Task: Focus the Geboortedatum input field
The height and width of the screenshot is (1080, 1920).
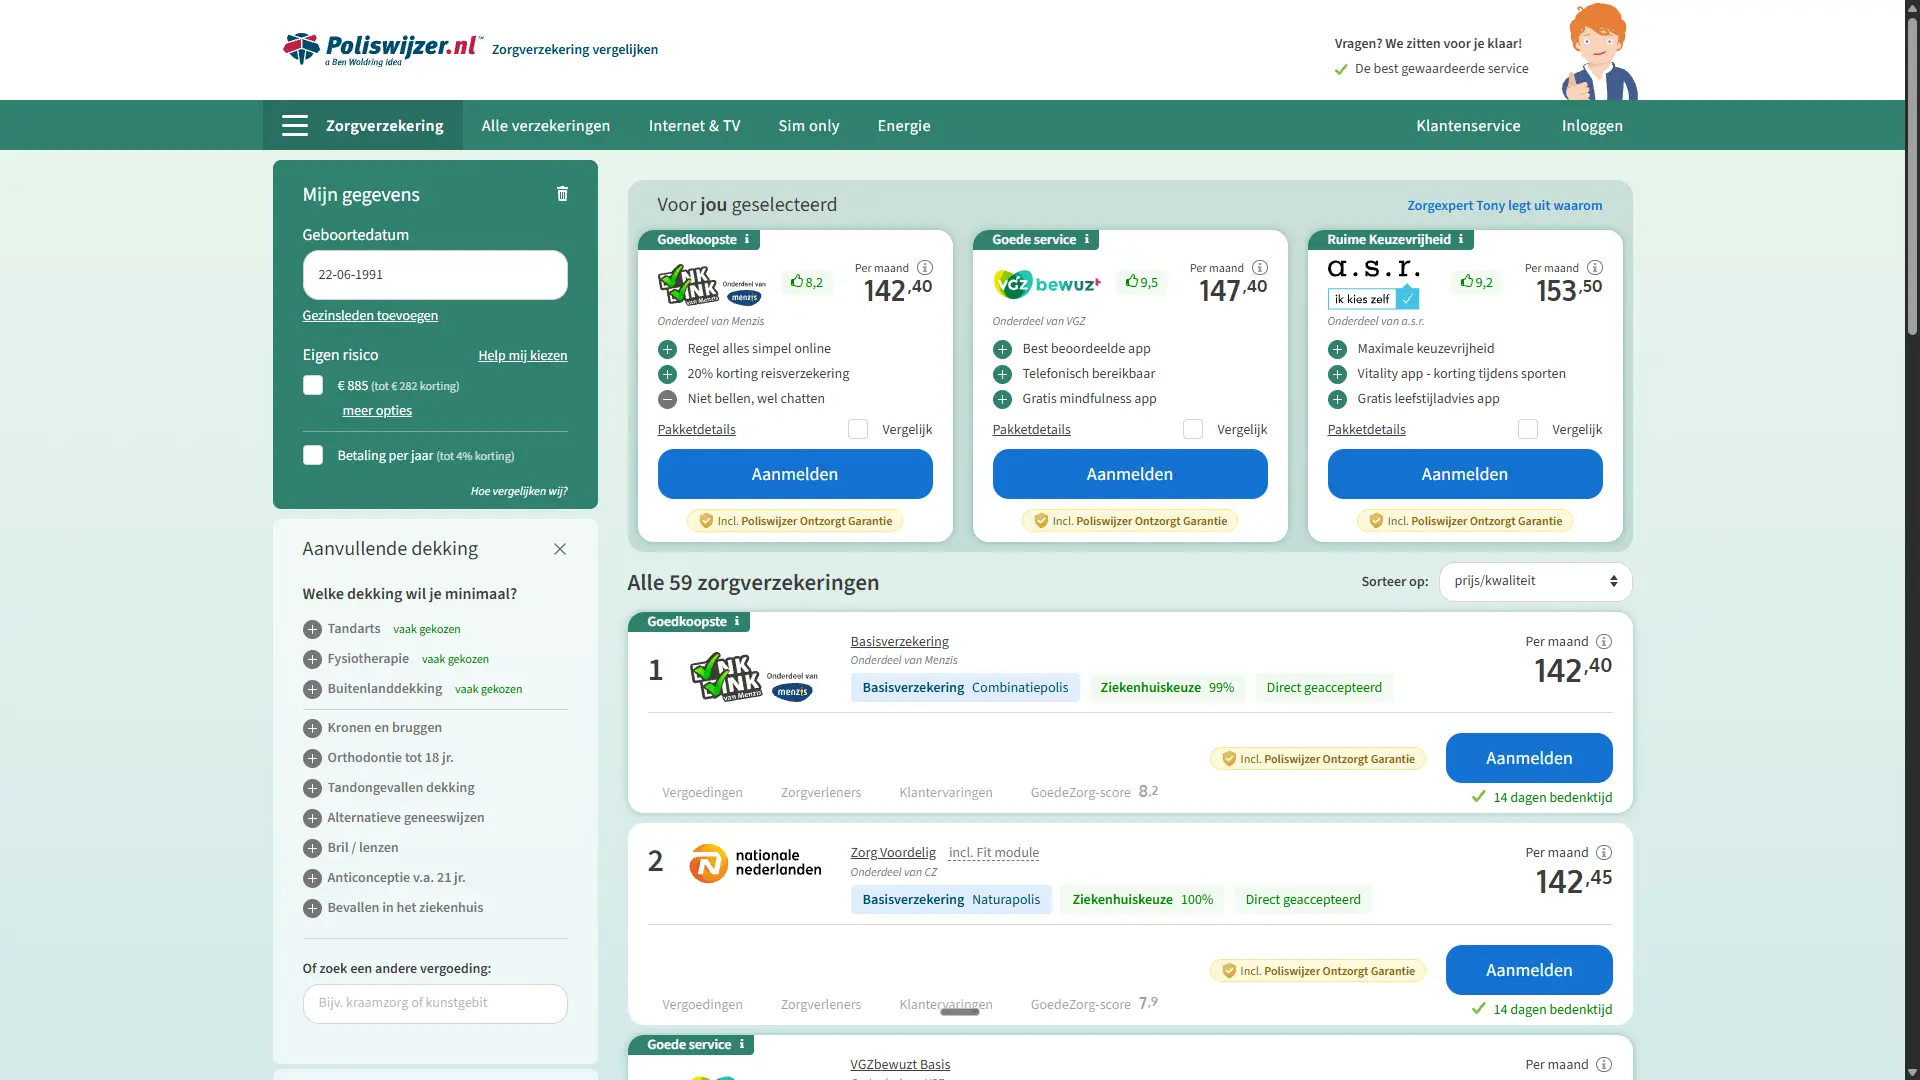Action: 435,275
